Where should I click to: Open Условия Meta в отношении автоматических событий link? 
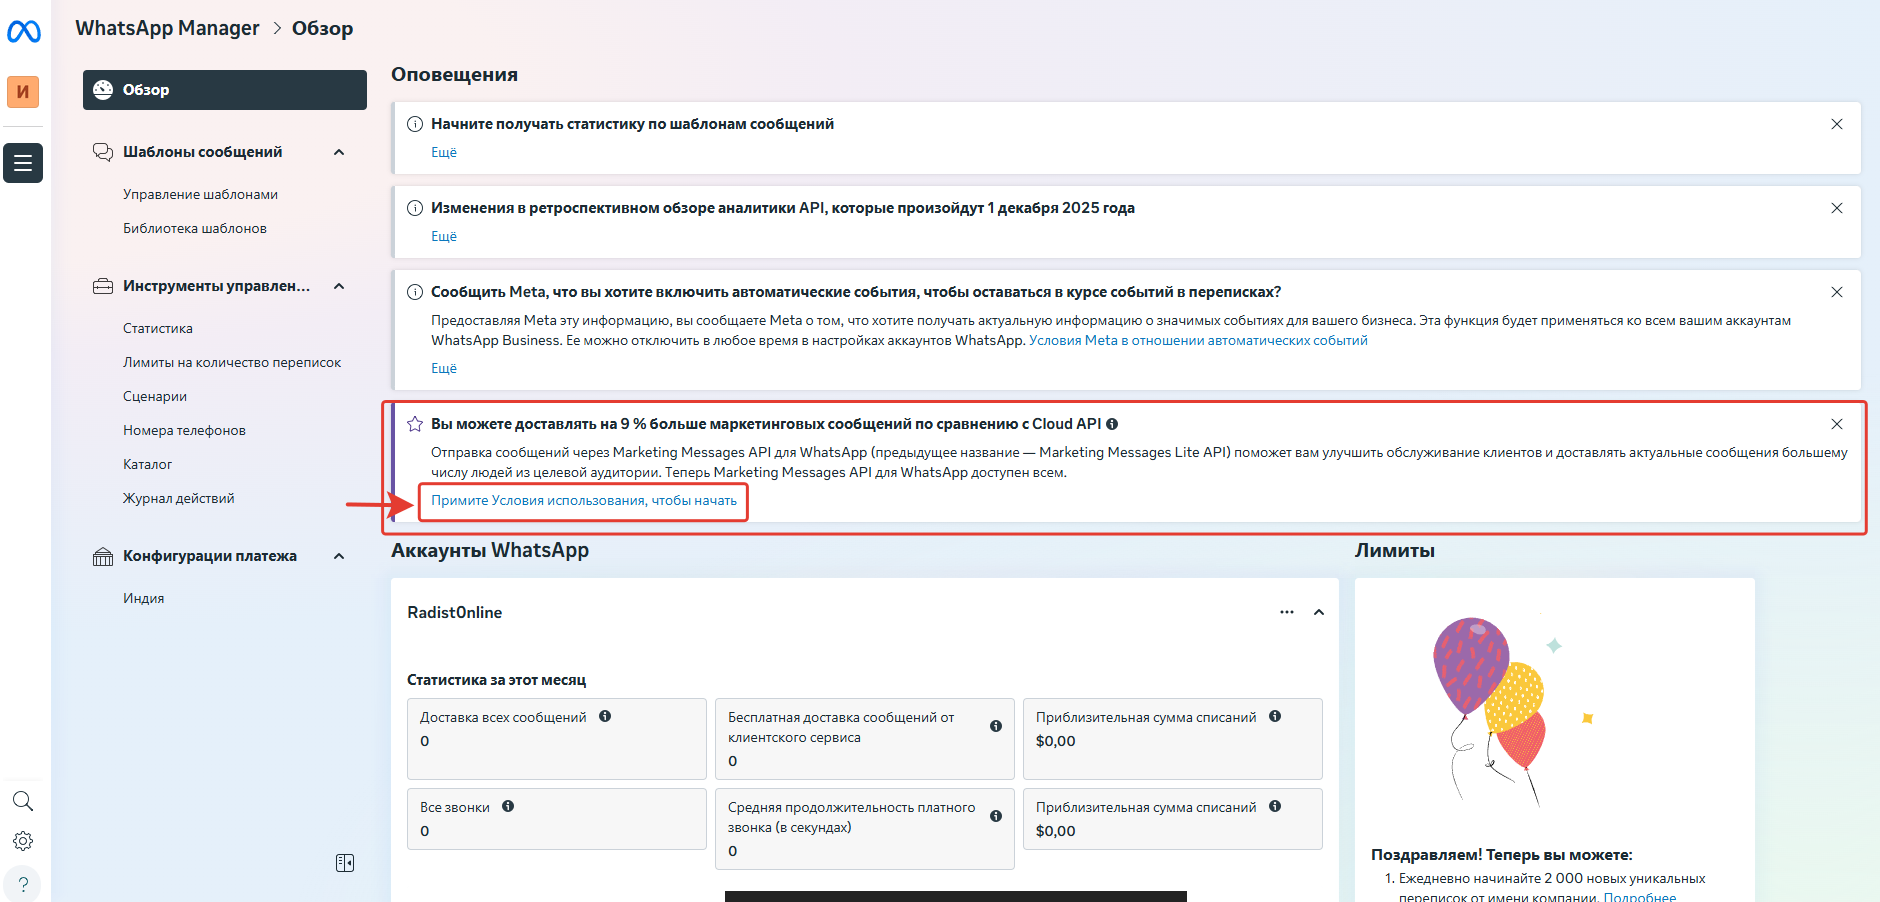[1198, 340]
